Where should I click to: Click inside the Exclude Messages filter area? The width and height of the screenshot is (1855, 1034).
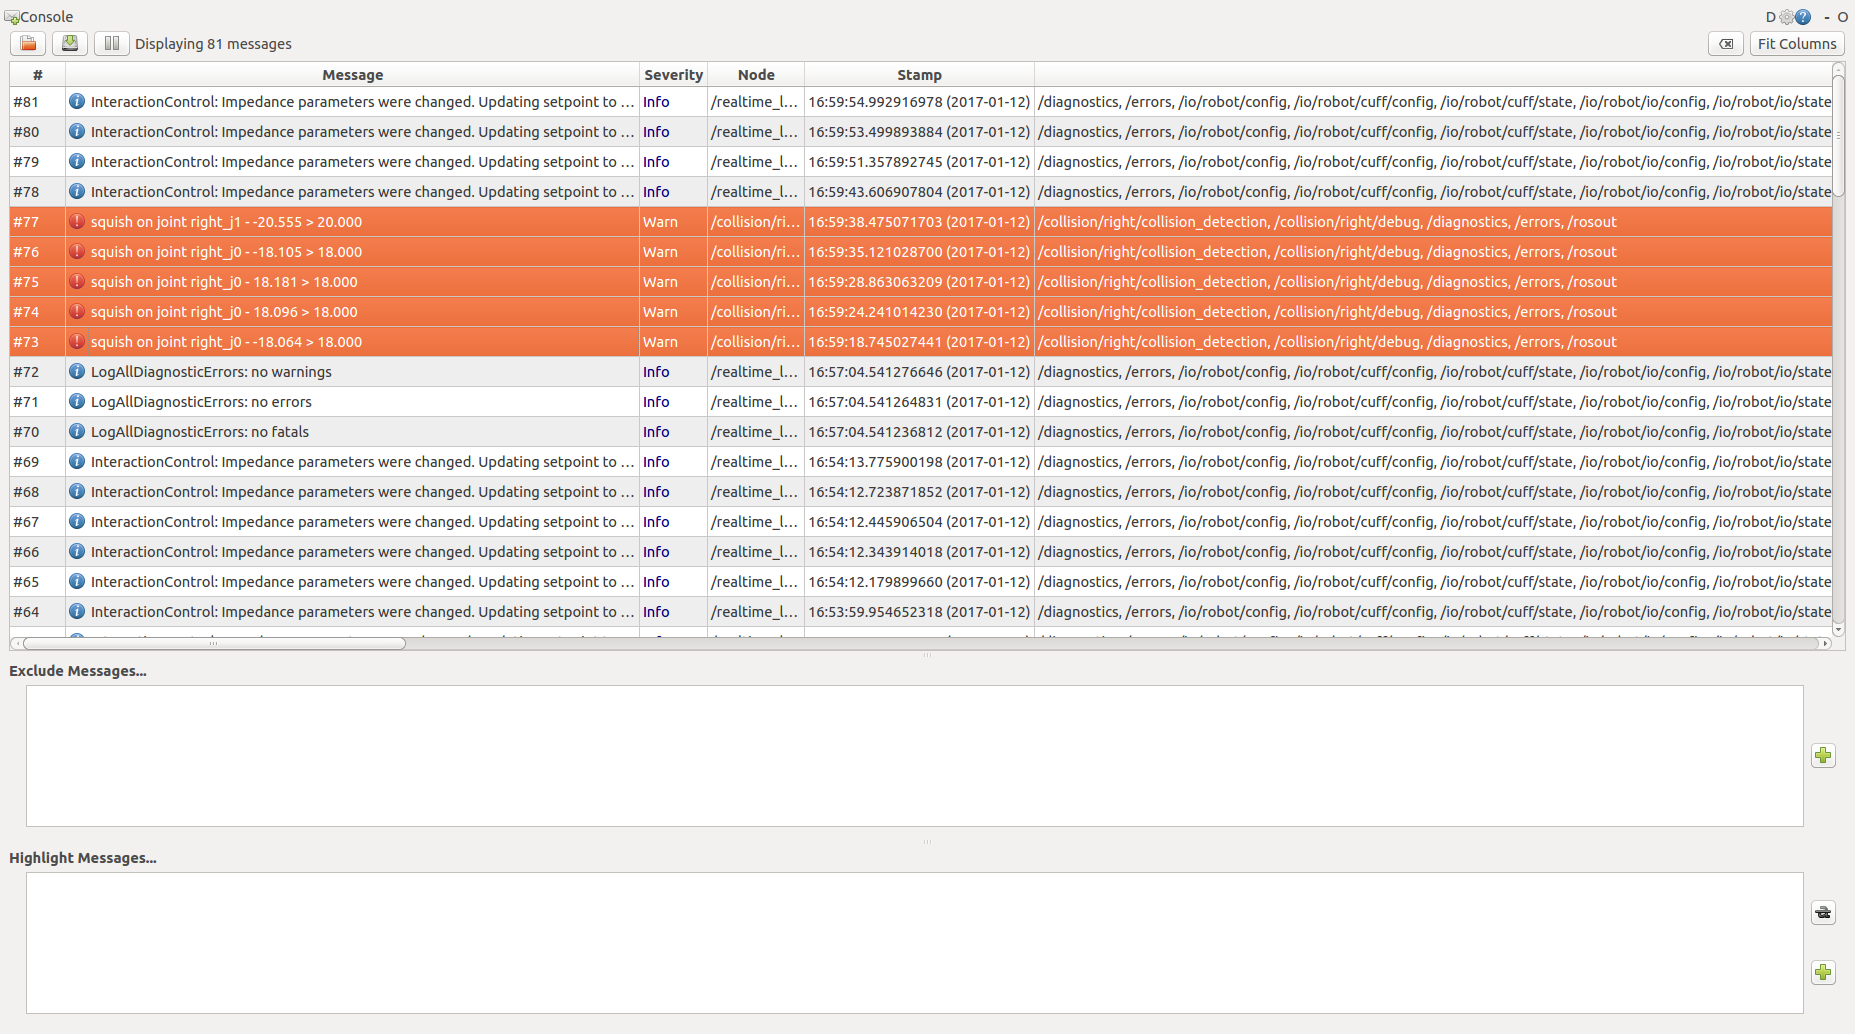[914, 756]
